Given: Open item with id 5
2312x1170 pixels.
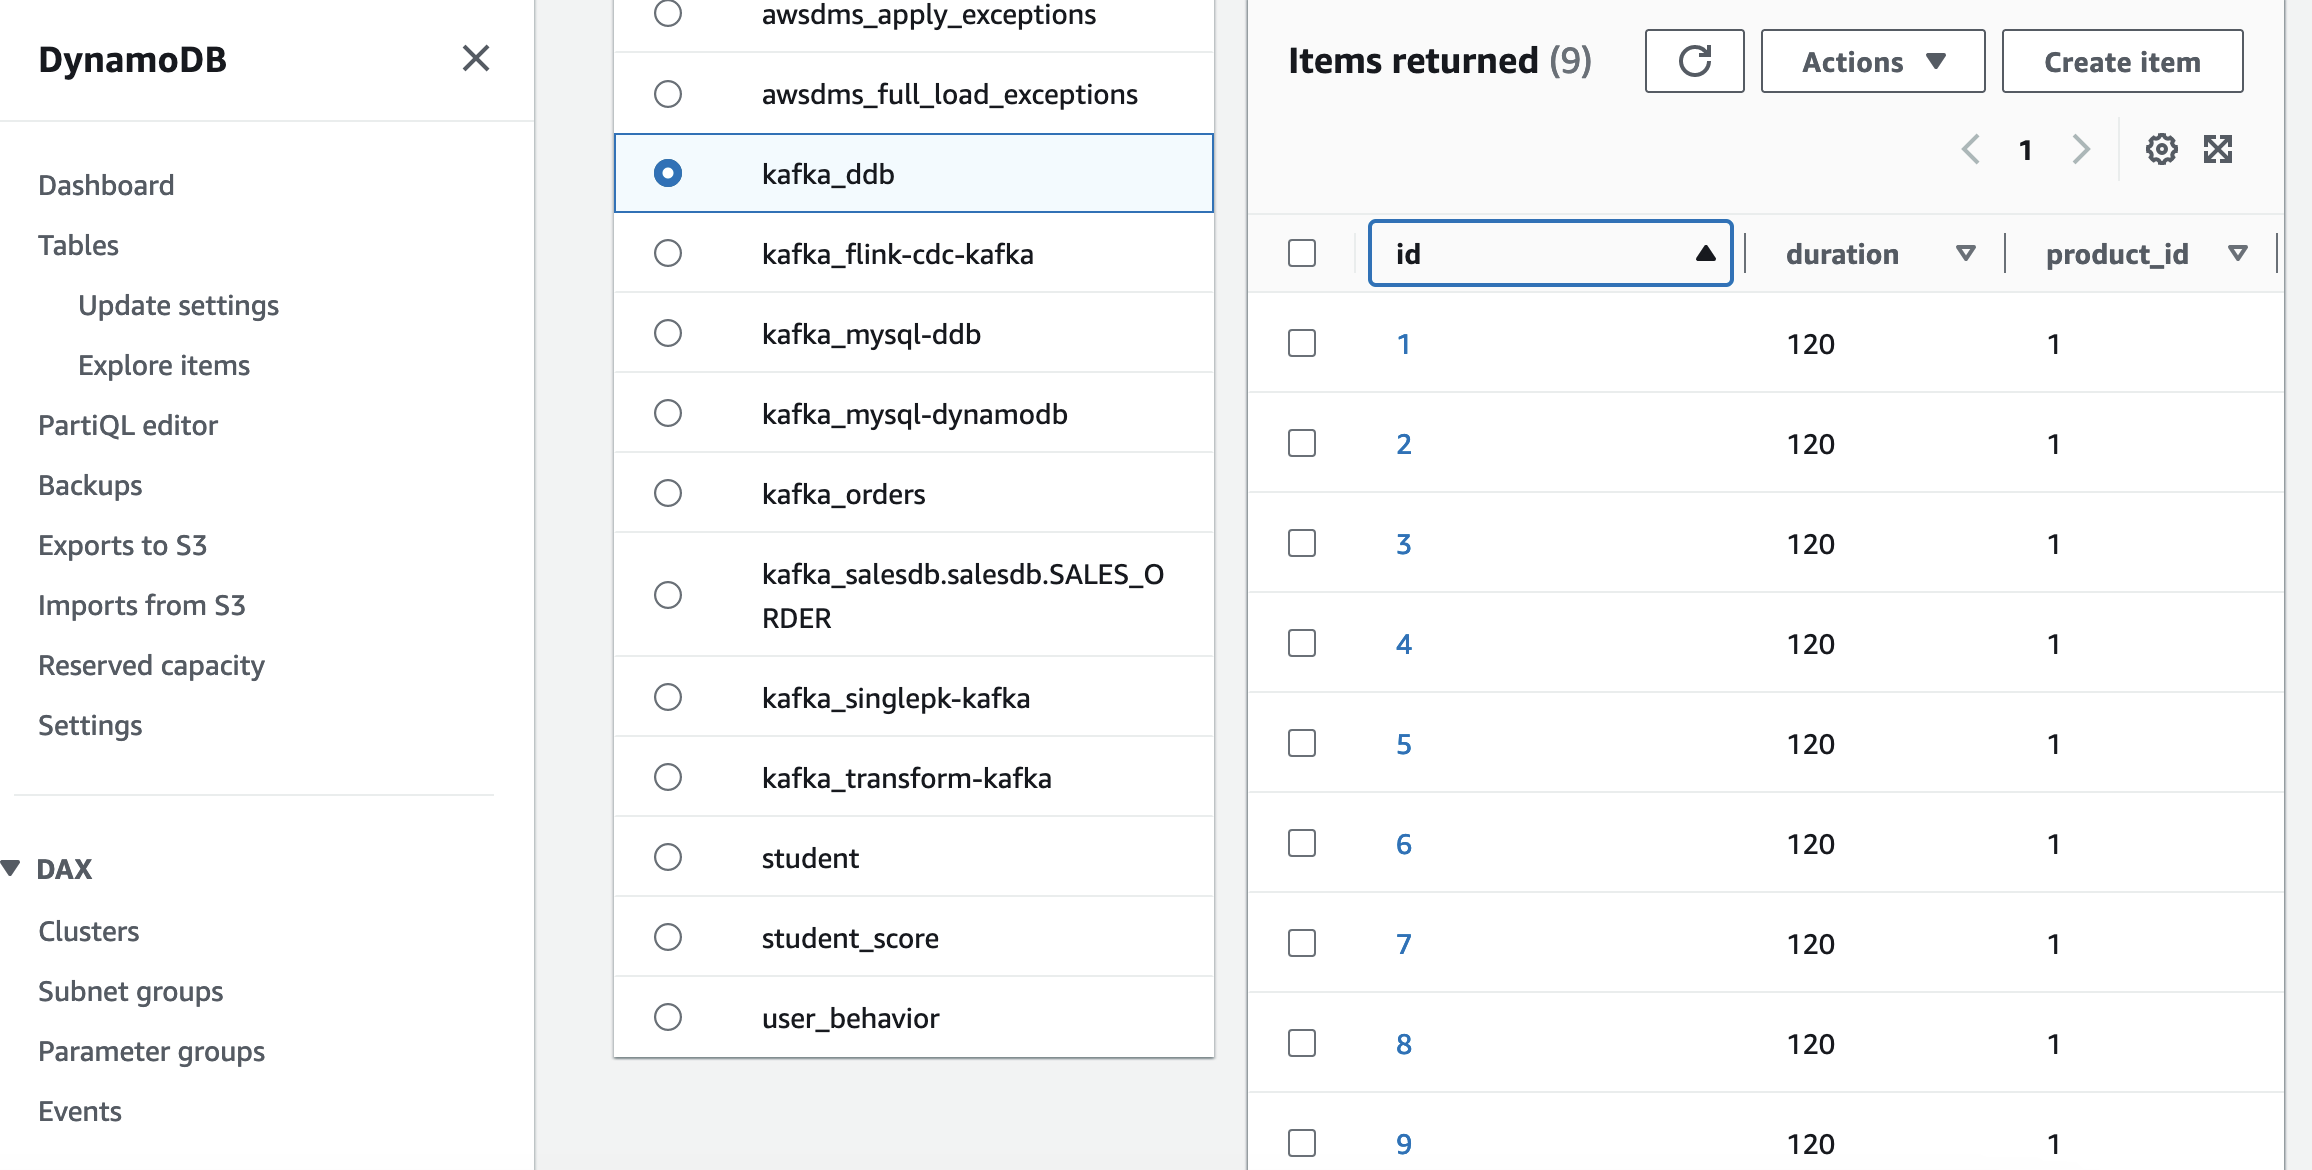Looking at the screenshot, I should click(x=1404, y=744).
